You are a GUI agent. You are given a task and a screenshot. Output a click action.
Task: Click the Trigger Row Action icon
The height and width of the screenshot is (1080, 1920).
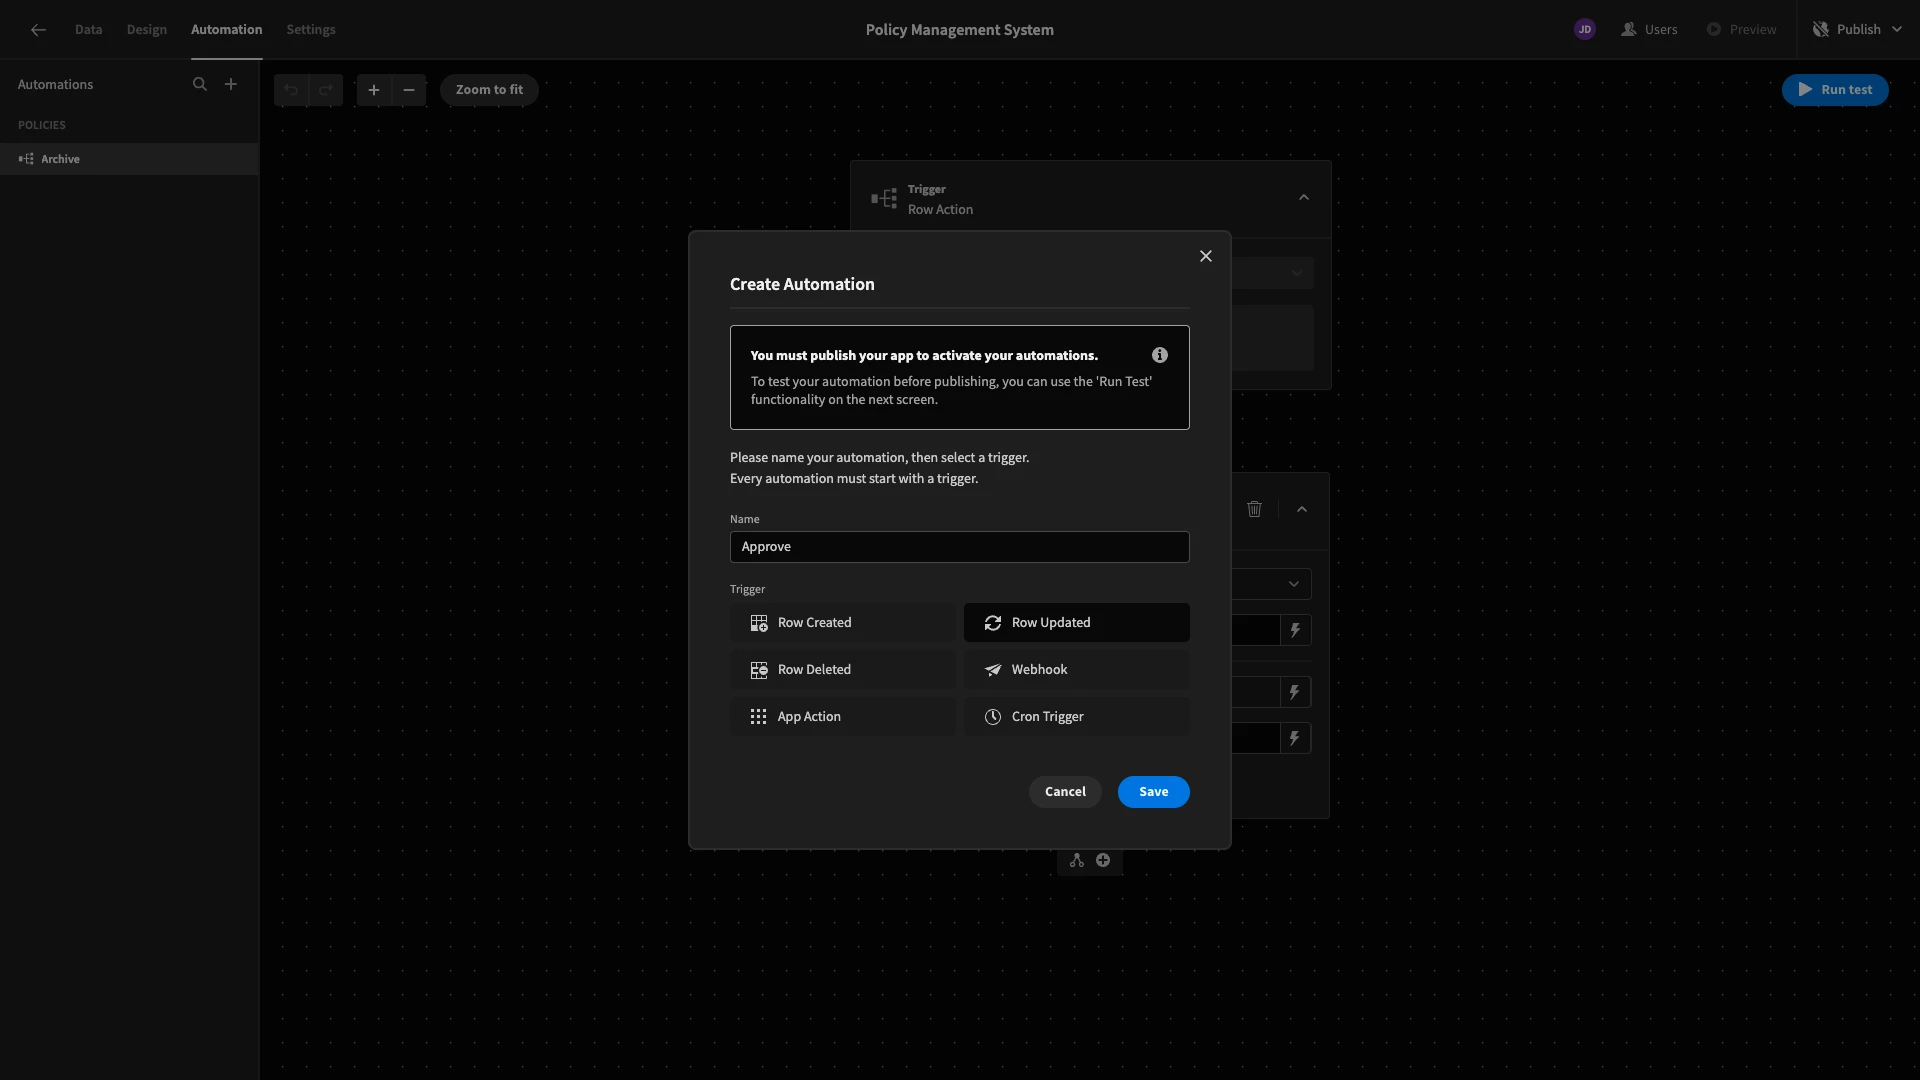(x=884, y=199)
